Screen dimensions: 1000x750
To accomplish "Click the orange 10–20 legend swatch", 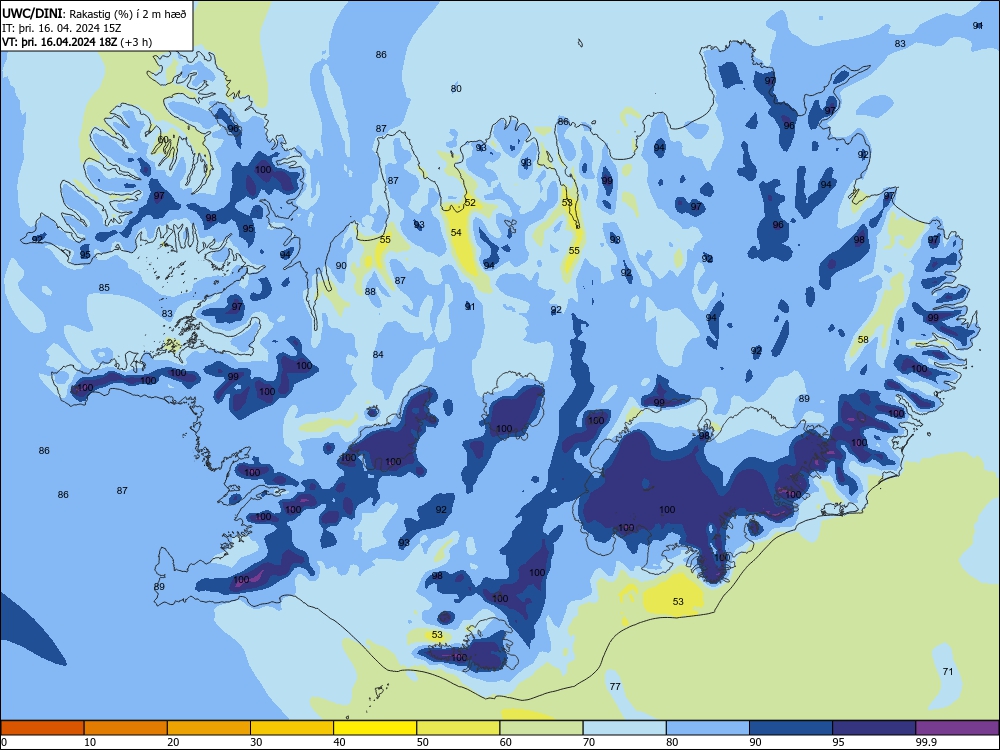I will pyautogui.click(x=126, y=728).
